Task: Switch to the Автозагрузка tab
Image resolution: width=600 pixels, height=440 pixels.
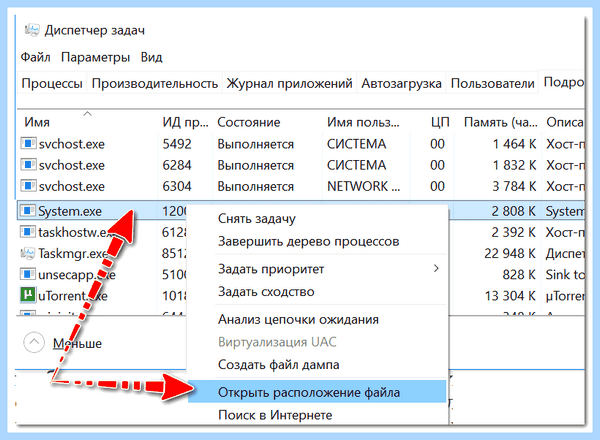Action: pos(401,83)
